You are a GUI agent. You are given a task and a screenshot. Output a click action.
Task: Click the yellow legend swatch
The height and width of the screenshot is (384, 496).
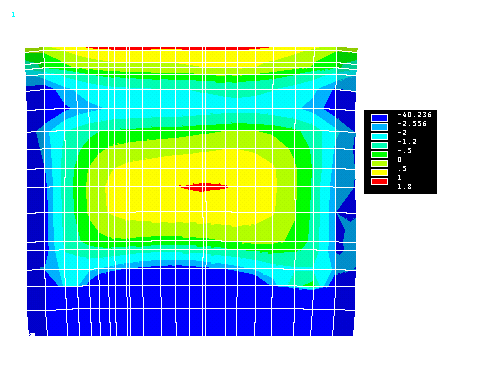(x=379, y=172)
